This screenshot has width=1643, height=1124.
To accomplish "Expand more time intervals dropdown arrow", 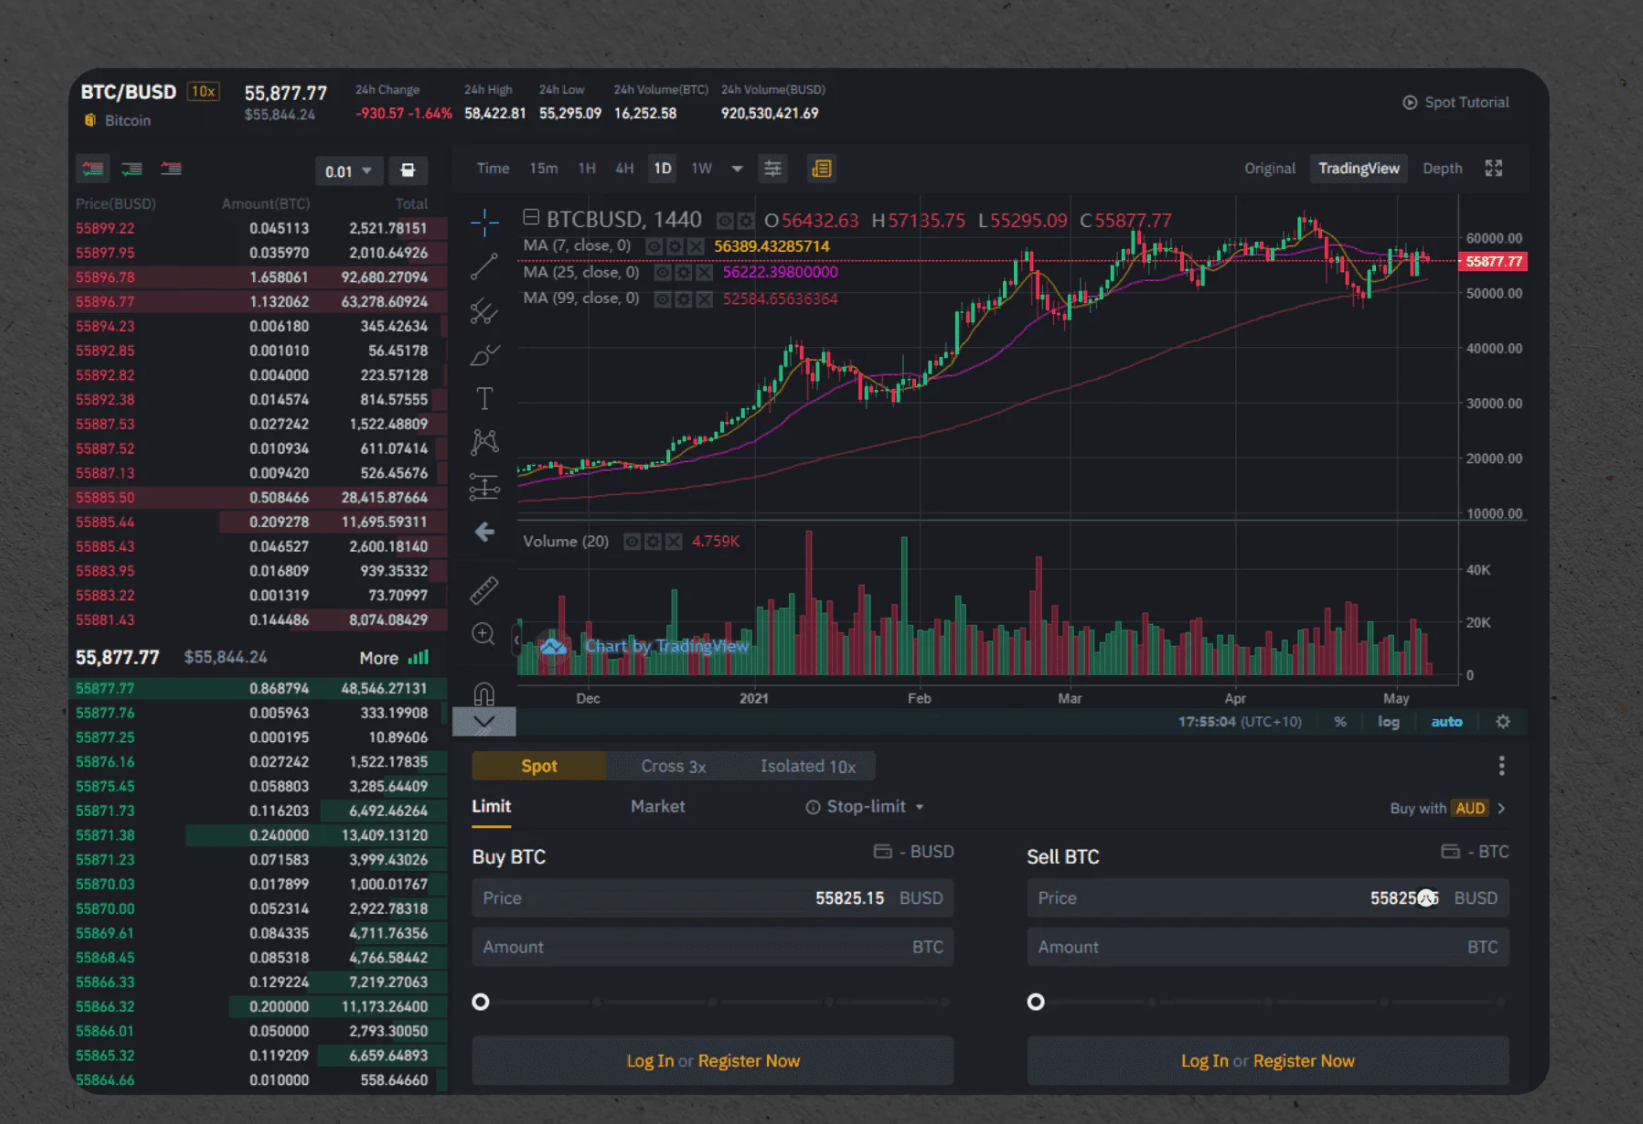I will (737, 169).
